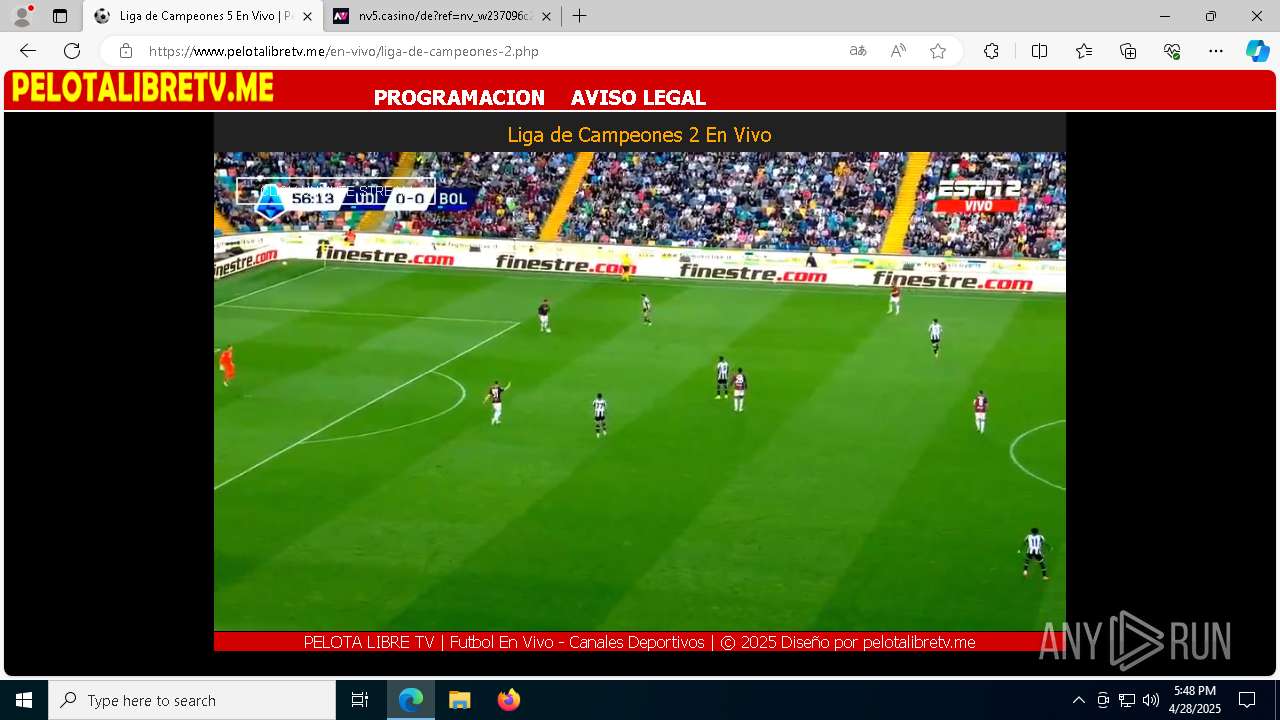Image resolution: width=1280 pixels, height=720 pixels.
Task: Open the Windows Start menu
Action: pos(24,700)
